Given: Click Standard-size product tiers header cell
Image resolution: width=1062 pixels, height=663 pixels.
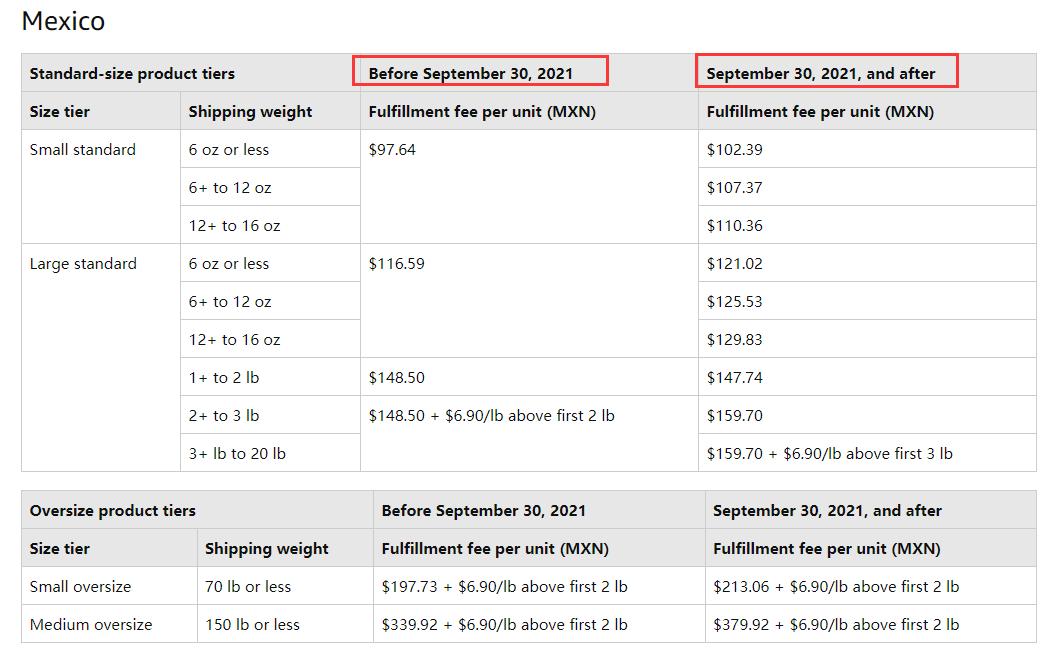Looking at the screenshot, I should click(132, 73).
